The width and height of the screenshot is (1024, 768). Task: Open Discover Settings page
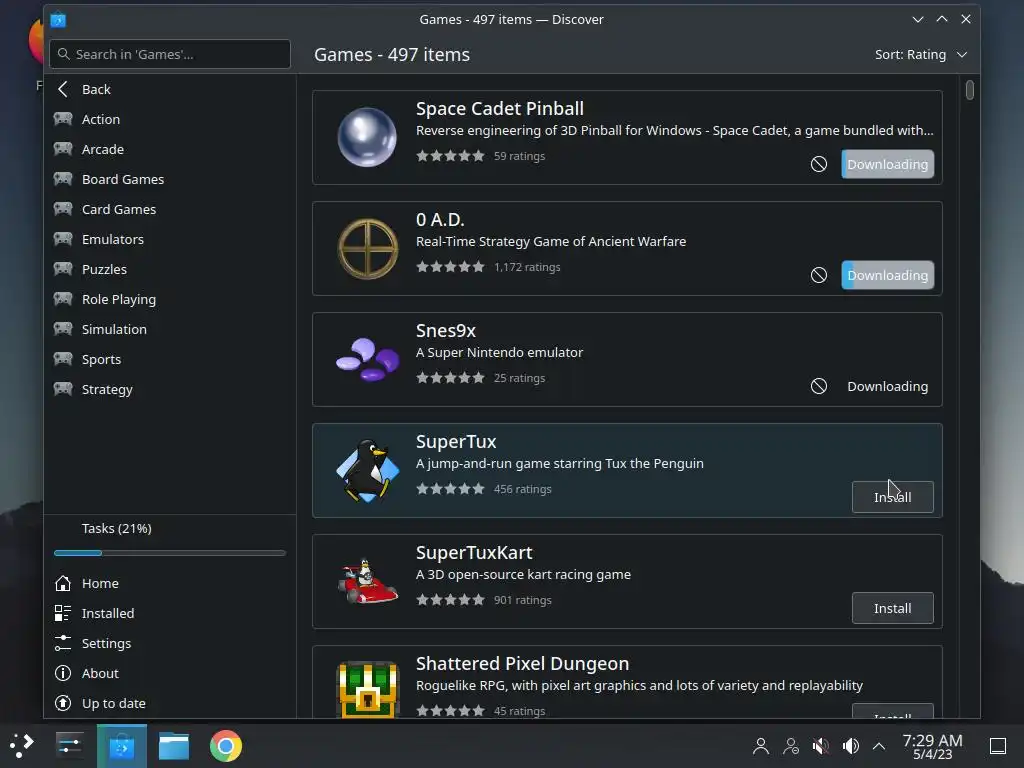pyautogui.click(x=170, y=643)
